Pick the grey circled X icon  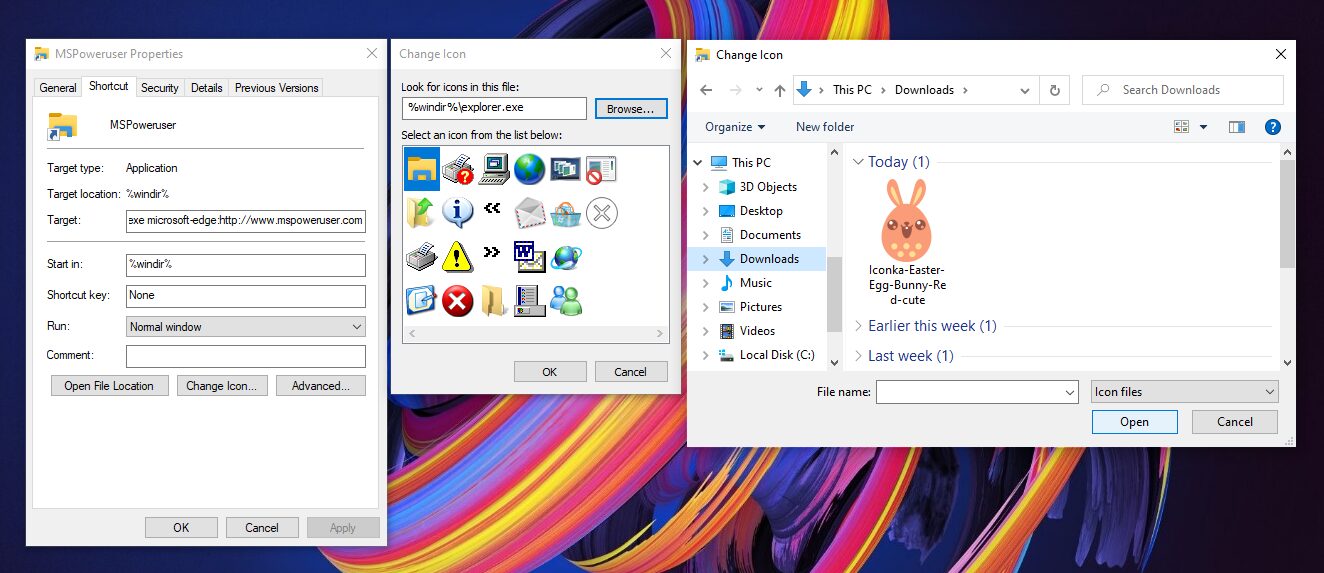[601, 213]
